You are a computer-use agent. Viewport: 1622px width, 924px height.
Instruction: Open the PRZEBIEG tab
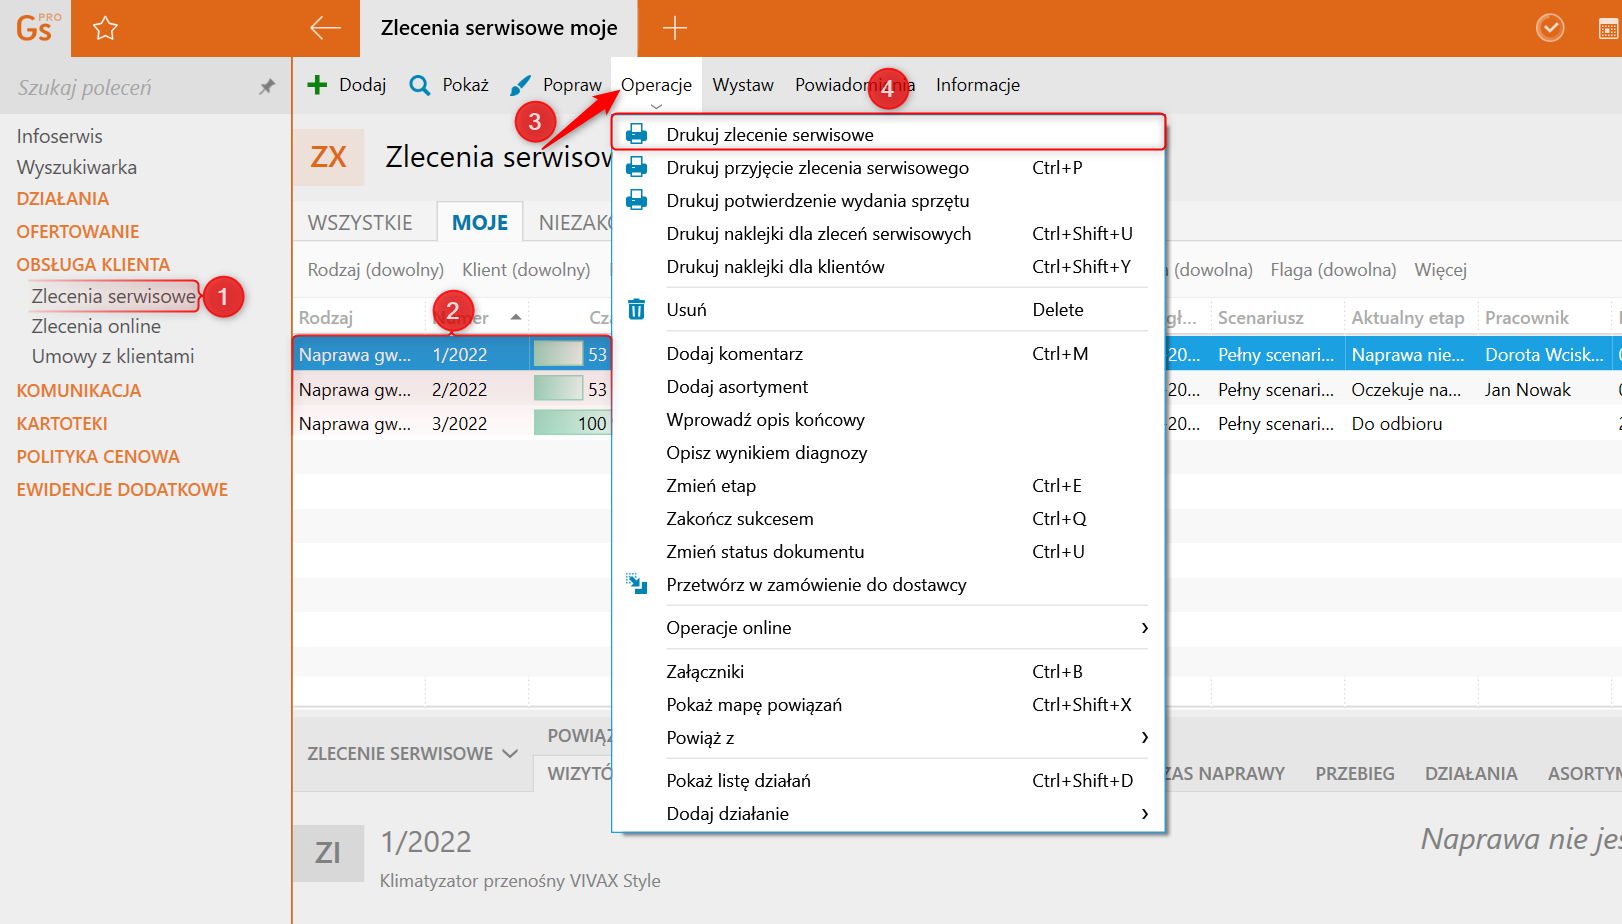[1355, 773]
